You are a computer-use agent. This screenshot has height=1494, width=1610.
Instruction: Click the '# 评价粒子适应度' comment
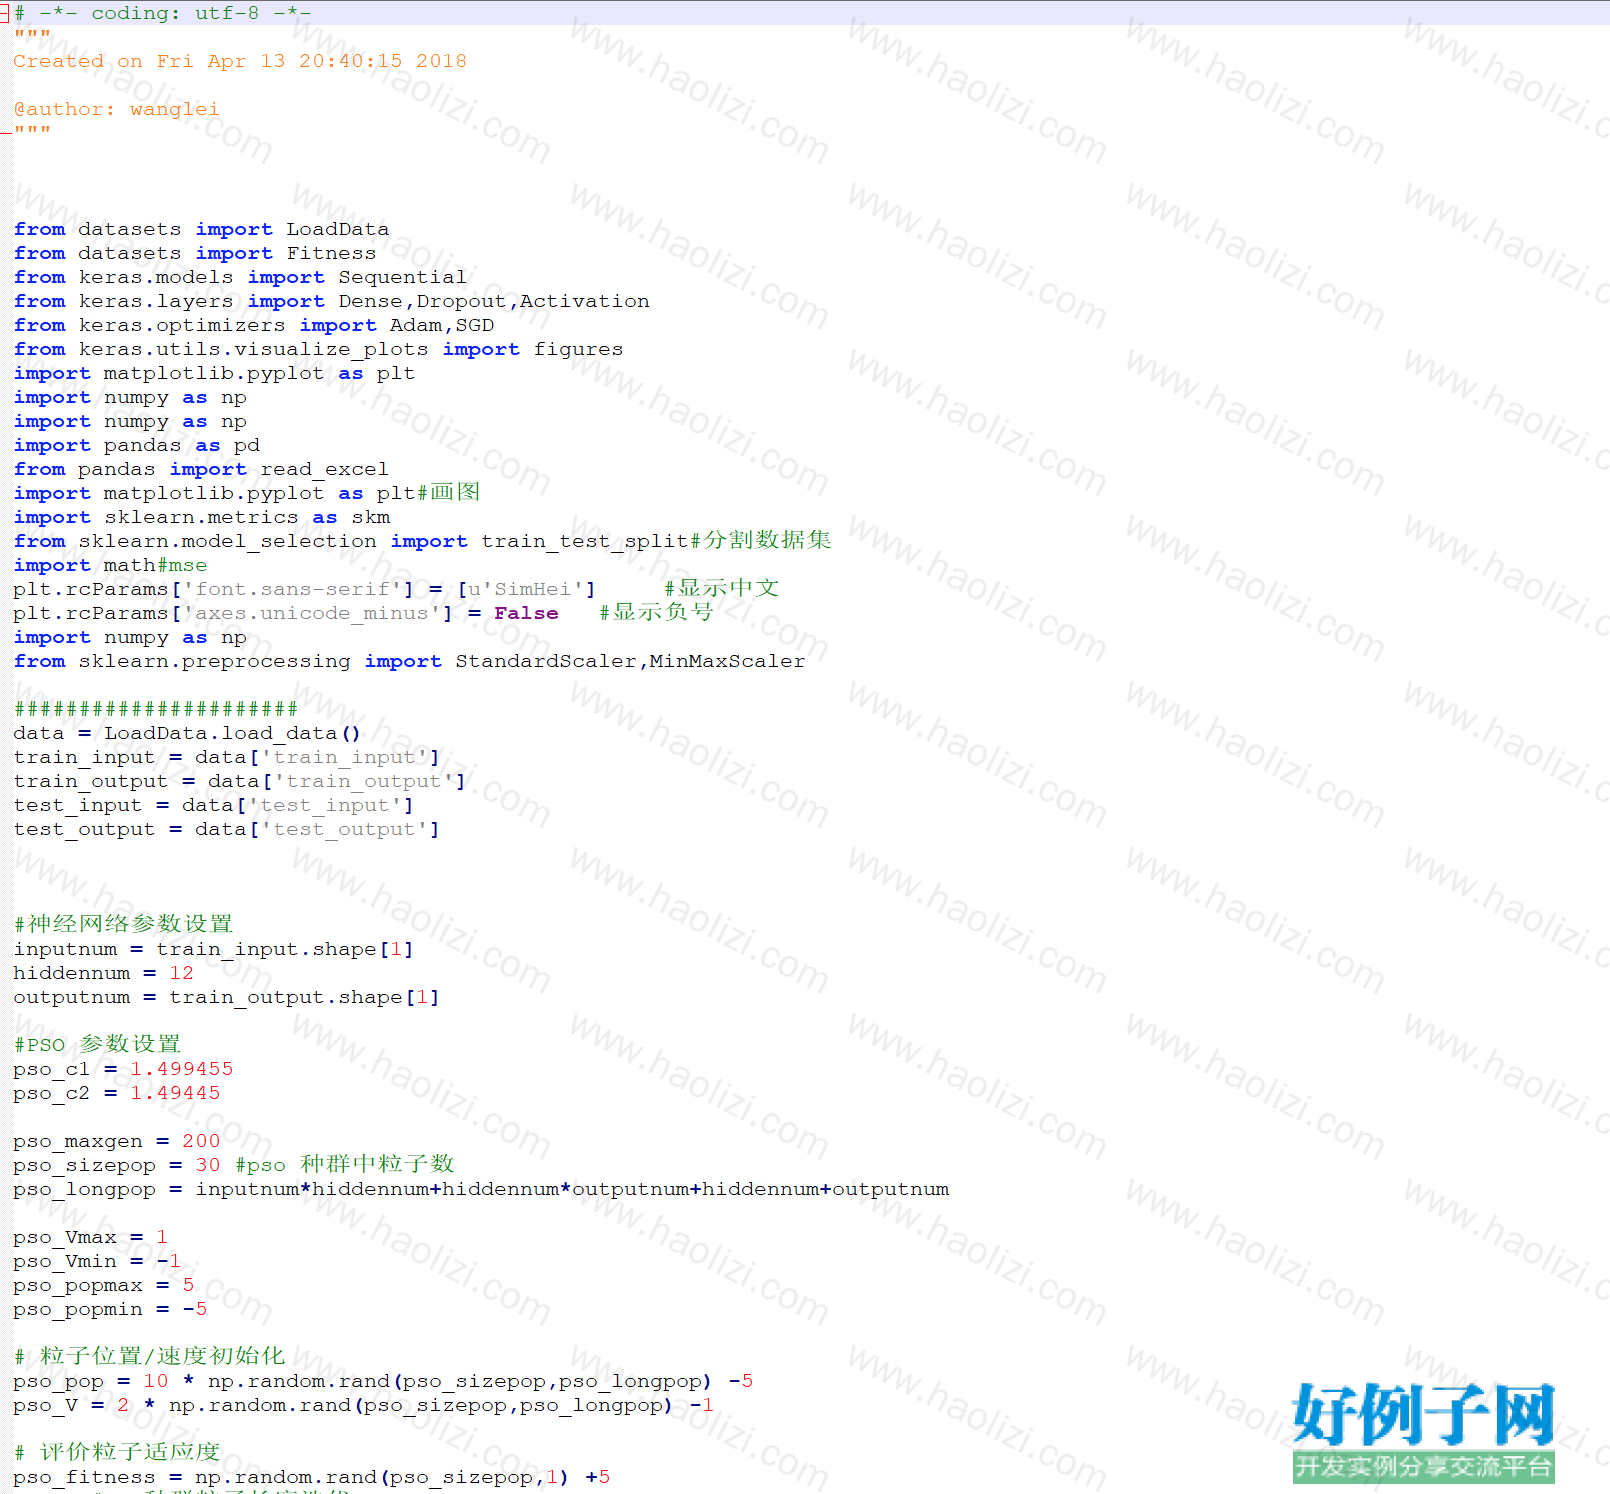tap(117, 1452)
